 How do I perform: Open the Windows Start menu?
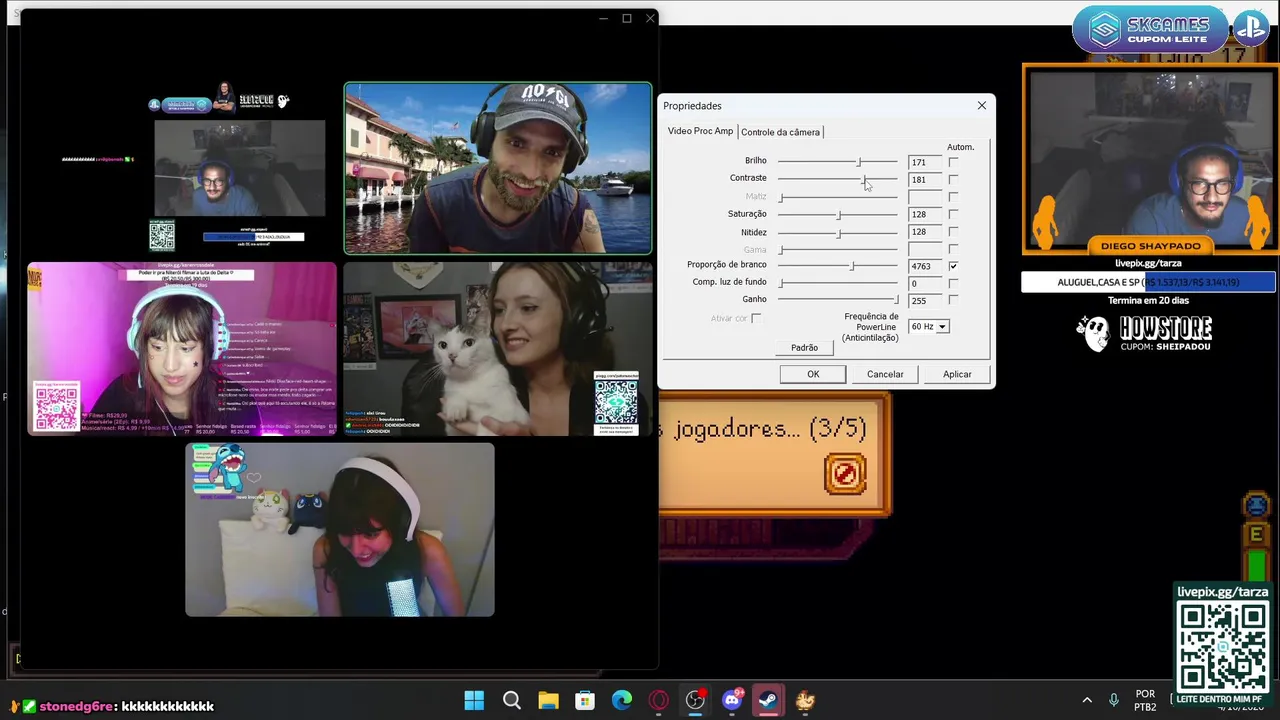(474, 700)
